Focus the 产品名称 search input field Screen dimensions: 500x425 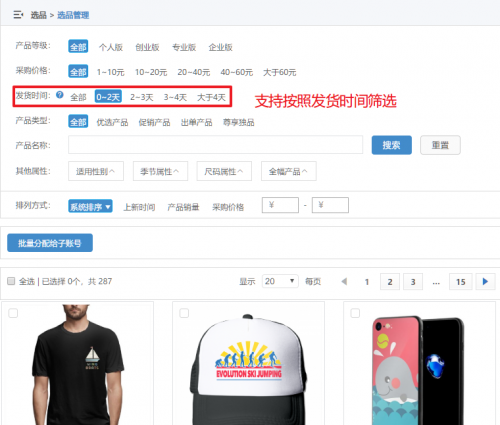coord(216,145)
